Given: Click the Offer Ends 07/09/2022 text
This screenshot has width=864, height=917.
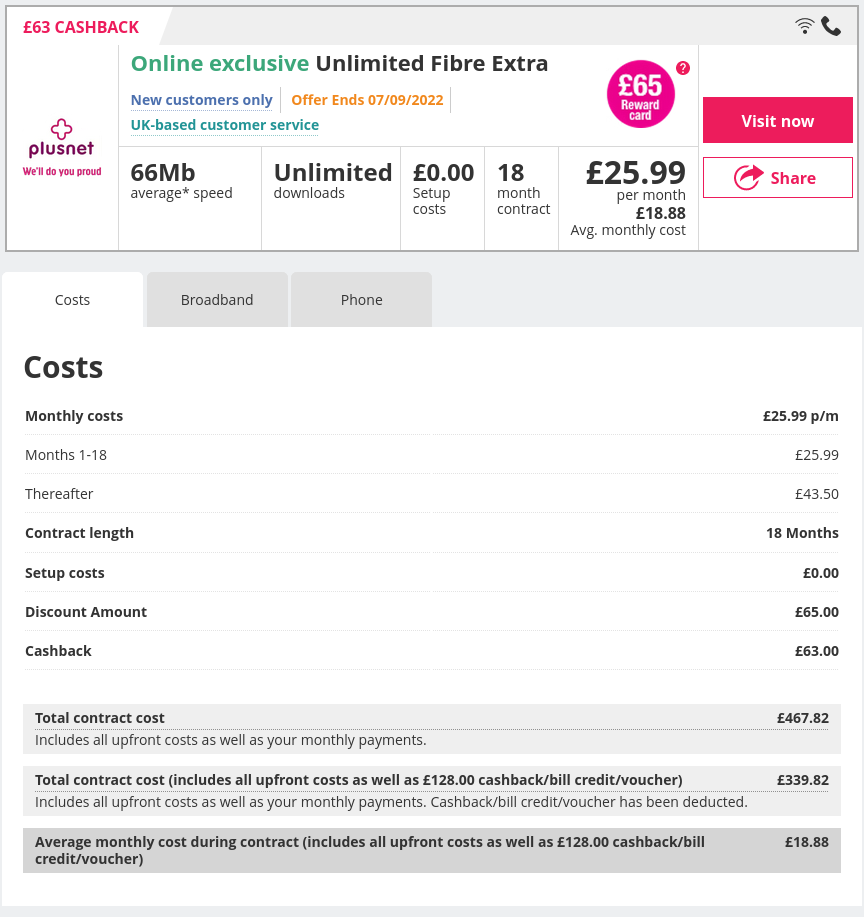Looking at the screenshot, I should [365, 100].
